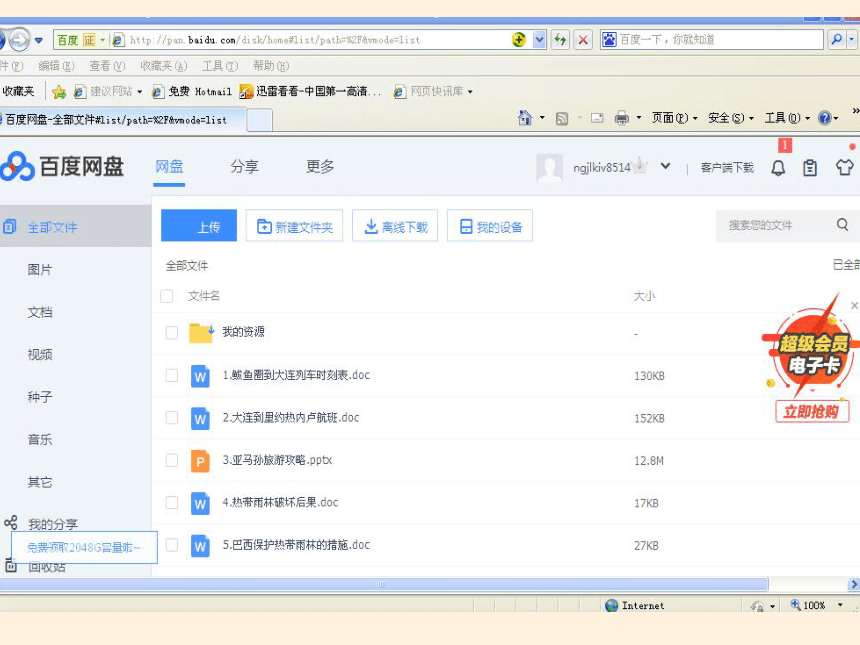Click the 免费领取2048G容量啦~ banner link

(84, 547)
